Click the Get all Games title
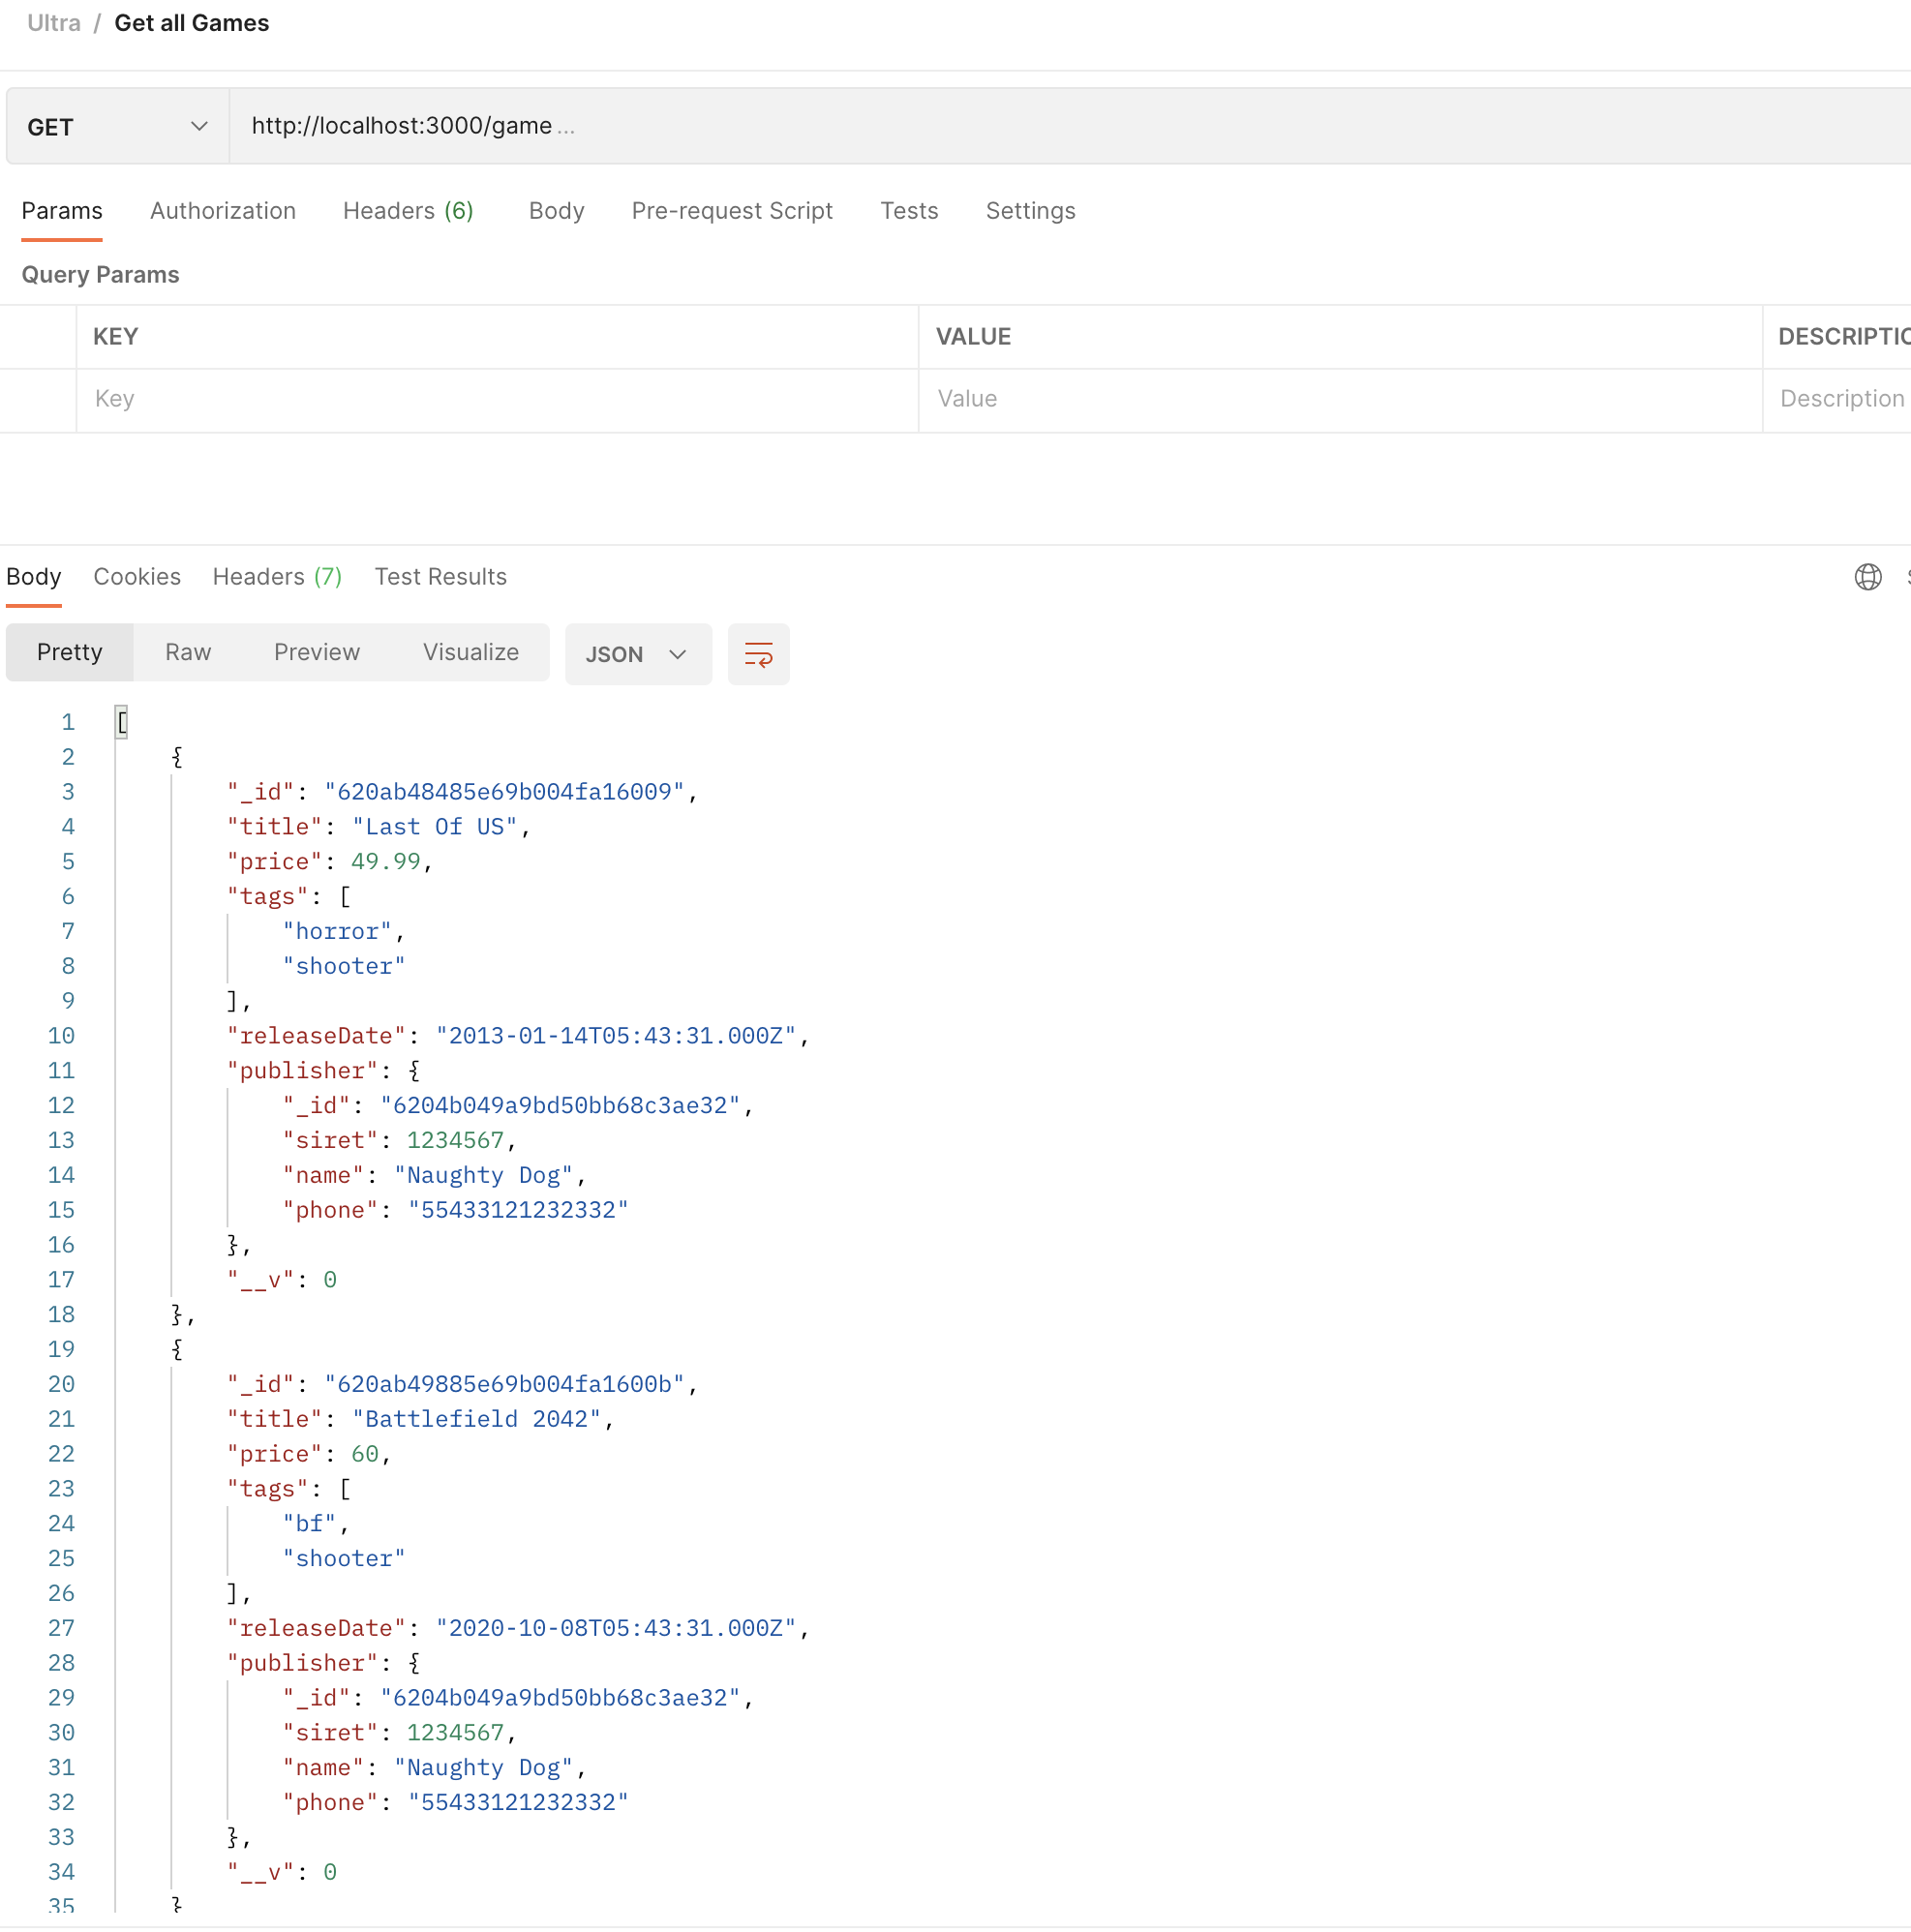 [x=192, y=23]
